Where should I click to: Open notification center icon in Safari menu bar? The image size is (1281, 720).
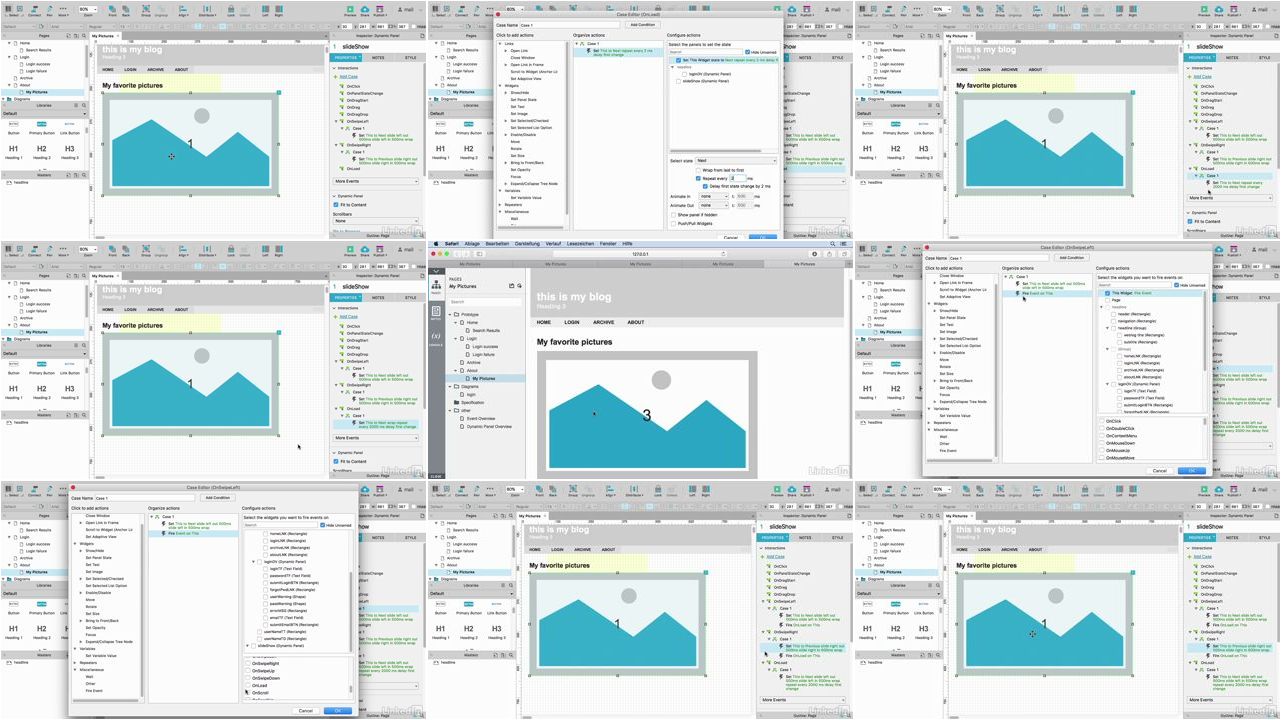point(844,243)
